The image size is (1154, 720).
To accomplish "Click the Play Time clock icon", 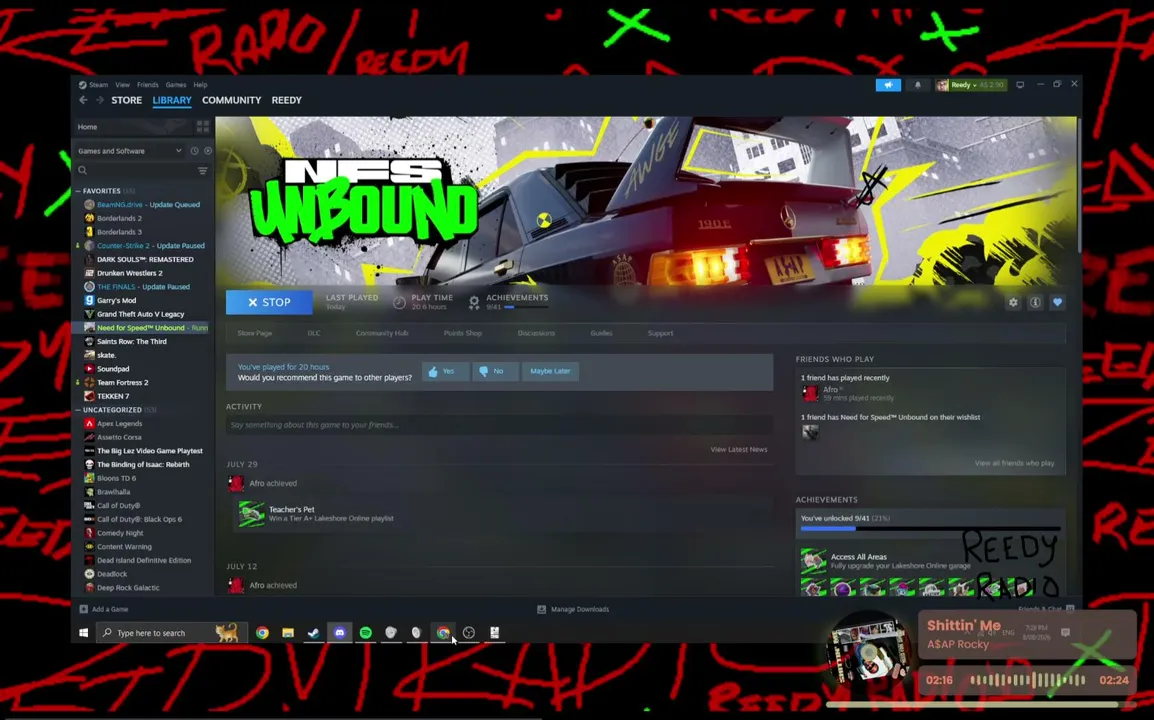I will tap(399, 303).
